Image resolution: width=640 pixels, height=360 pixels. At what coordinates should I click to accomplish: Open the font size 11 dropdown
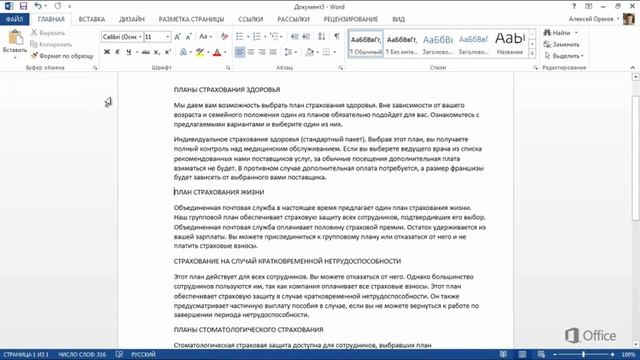(167, 37)
